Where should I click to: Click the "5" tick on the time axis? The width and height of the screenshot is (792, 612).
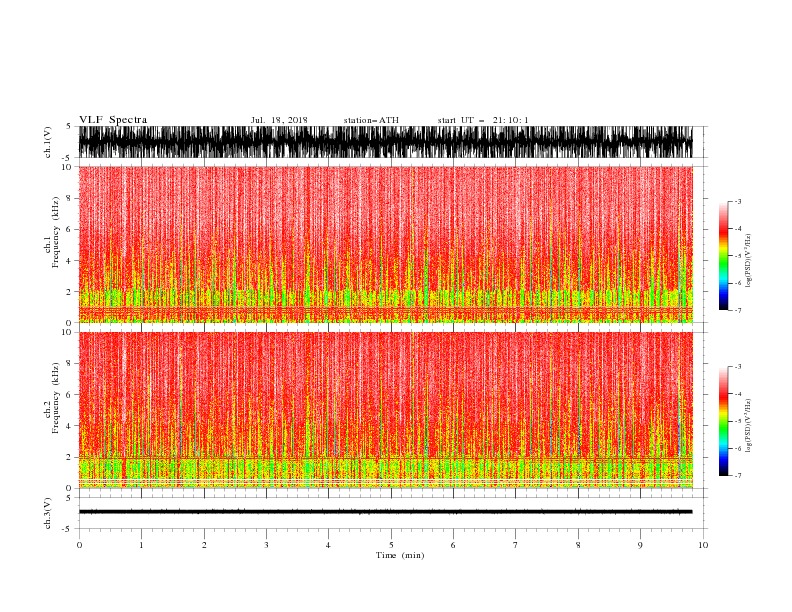(391, 545)
